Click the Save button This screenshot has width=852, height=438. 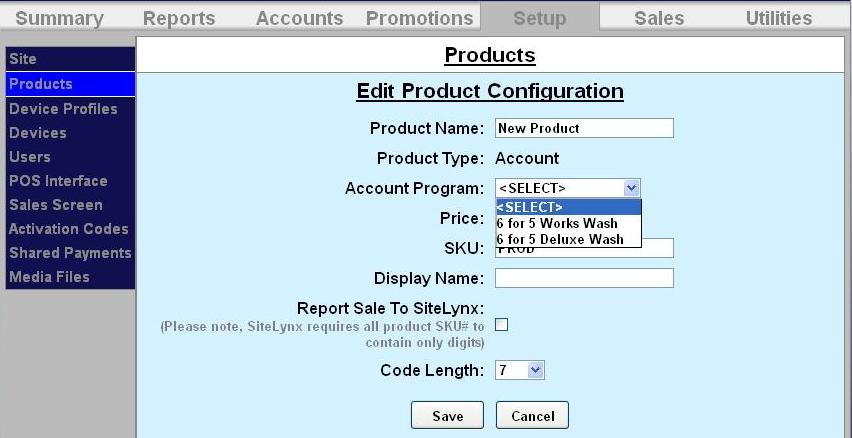click(x=447, y=416)
